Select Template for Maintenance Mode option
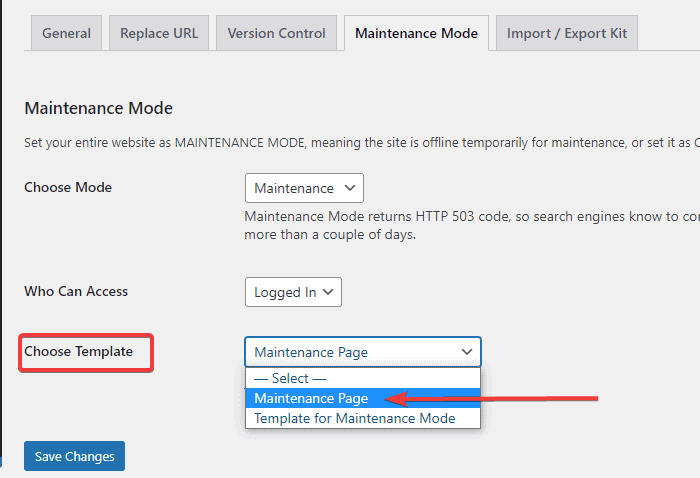700x478 pixels. [x=354, y=418]
